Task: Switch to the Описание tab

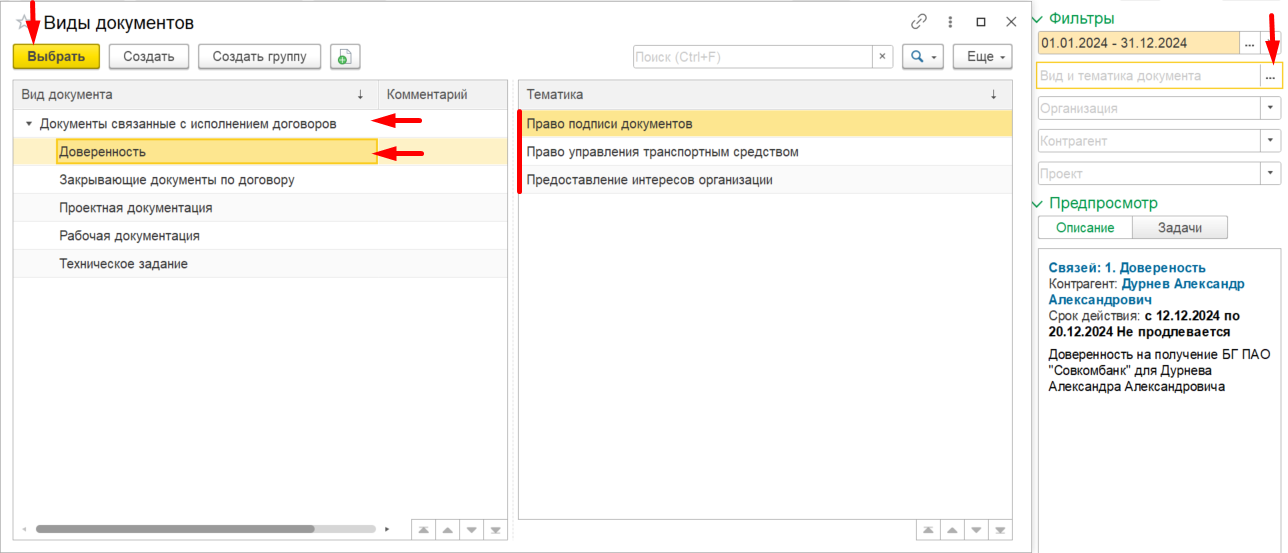Action: pyautogui.click(x=1085, y=228)
